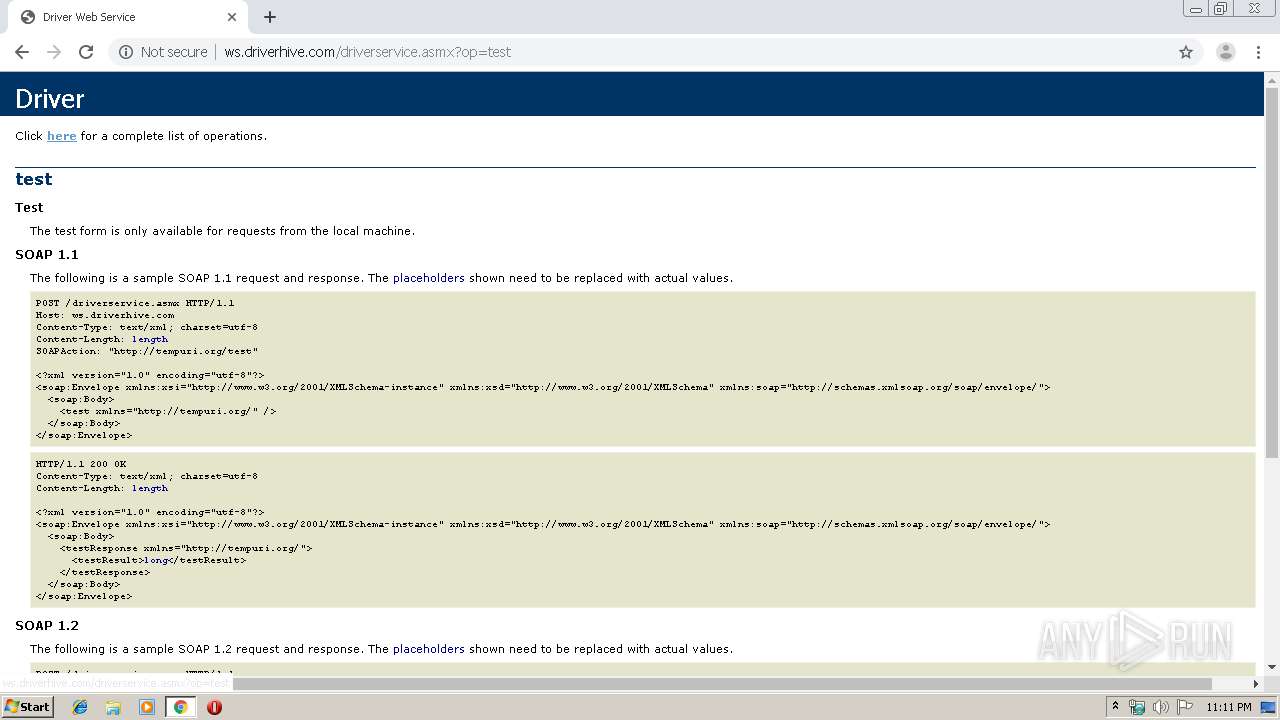Viewport: 1280px width, 720px height.
Task: Click 'placeholders' link in SOAP 1.2 section
Action: coord(429,649)
